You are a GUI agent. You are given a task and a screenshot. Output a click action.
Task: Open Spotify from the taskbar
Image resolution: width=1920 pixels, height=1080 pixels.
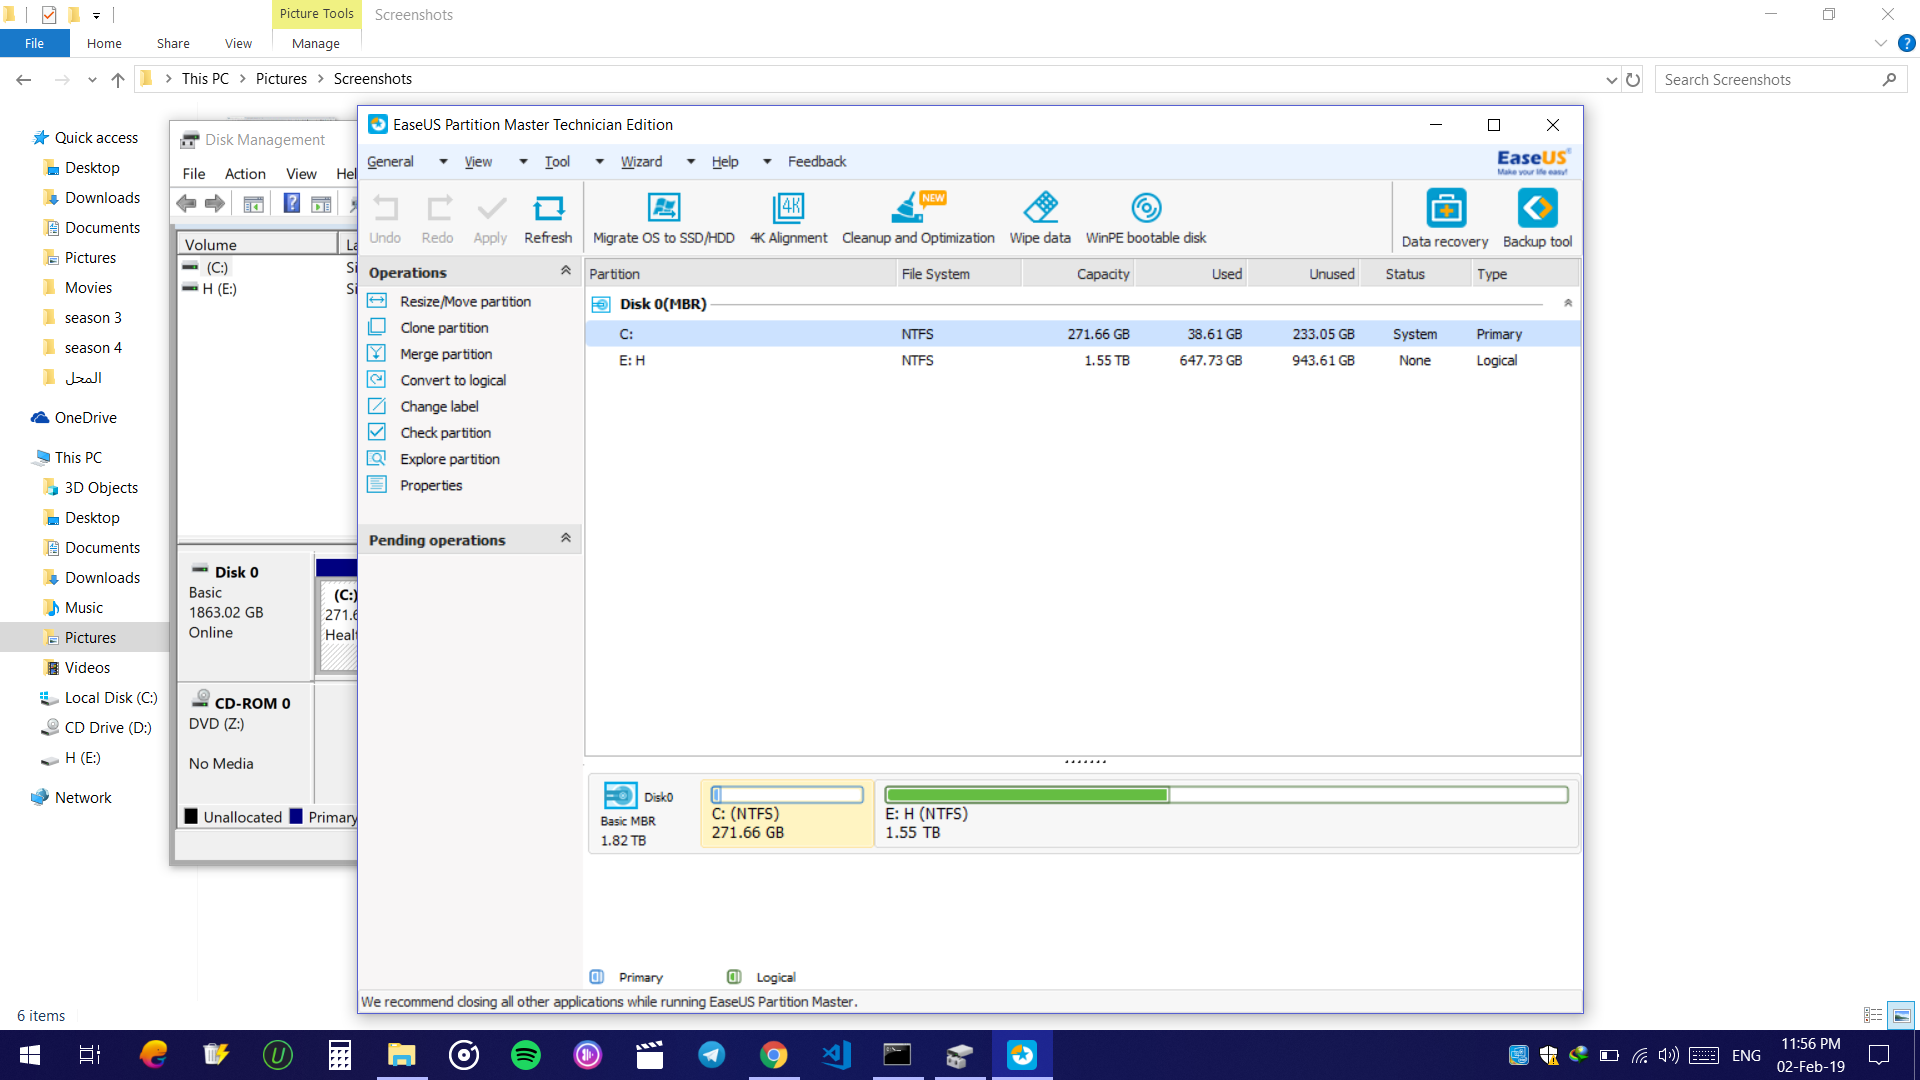pyautogui.click(x=526, y=1055)
